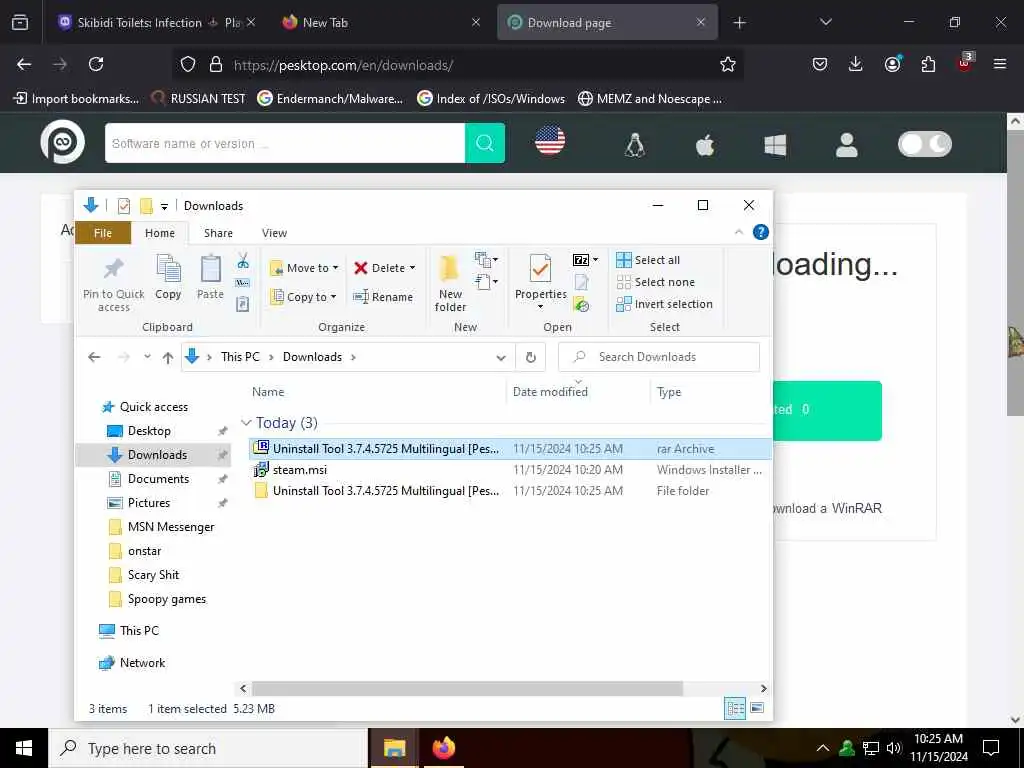Open the Easy access dropdown in ribbon
The width and height of the screenshot is (1024, 768).
coord(487,282)
